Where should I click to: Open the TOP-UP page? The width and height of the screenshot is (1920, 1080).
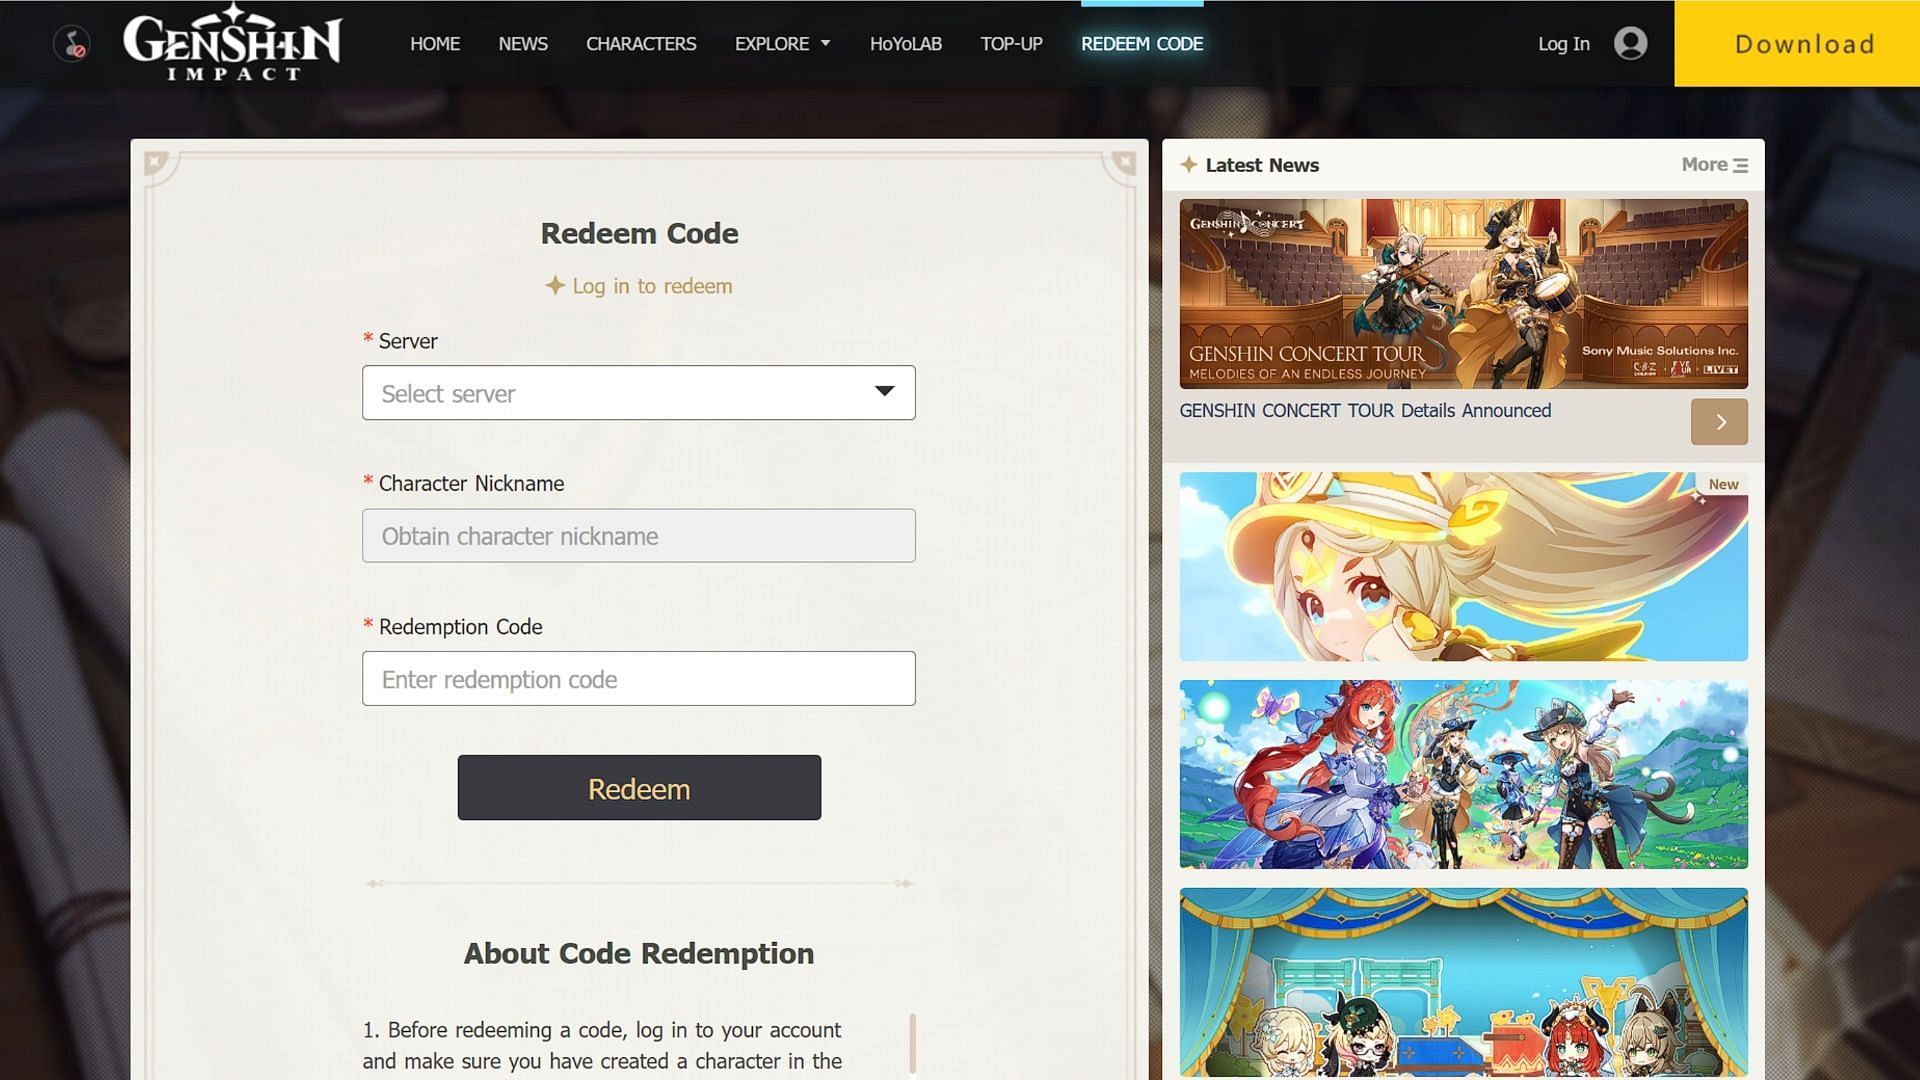1011,44
